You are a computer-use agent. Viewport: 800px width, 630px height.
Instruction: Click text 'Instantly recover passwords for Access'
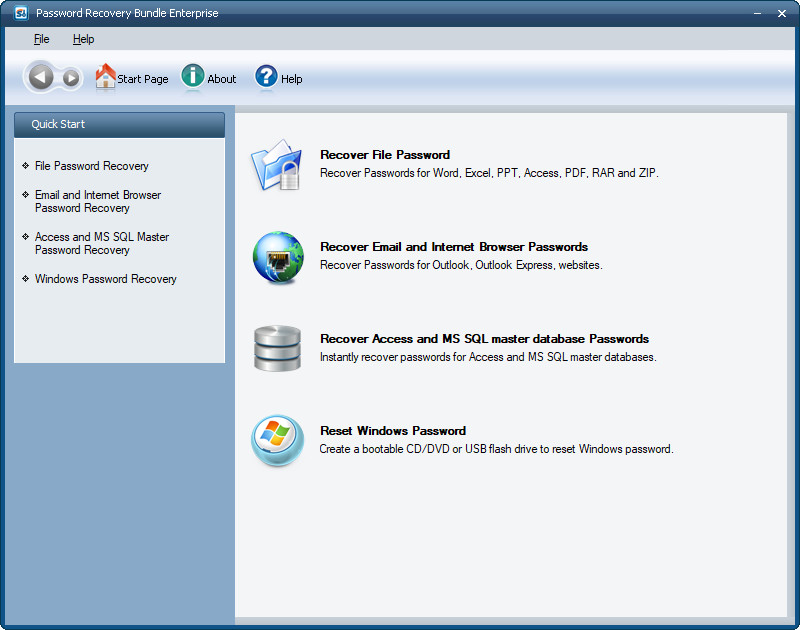(x=411, y=357)
